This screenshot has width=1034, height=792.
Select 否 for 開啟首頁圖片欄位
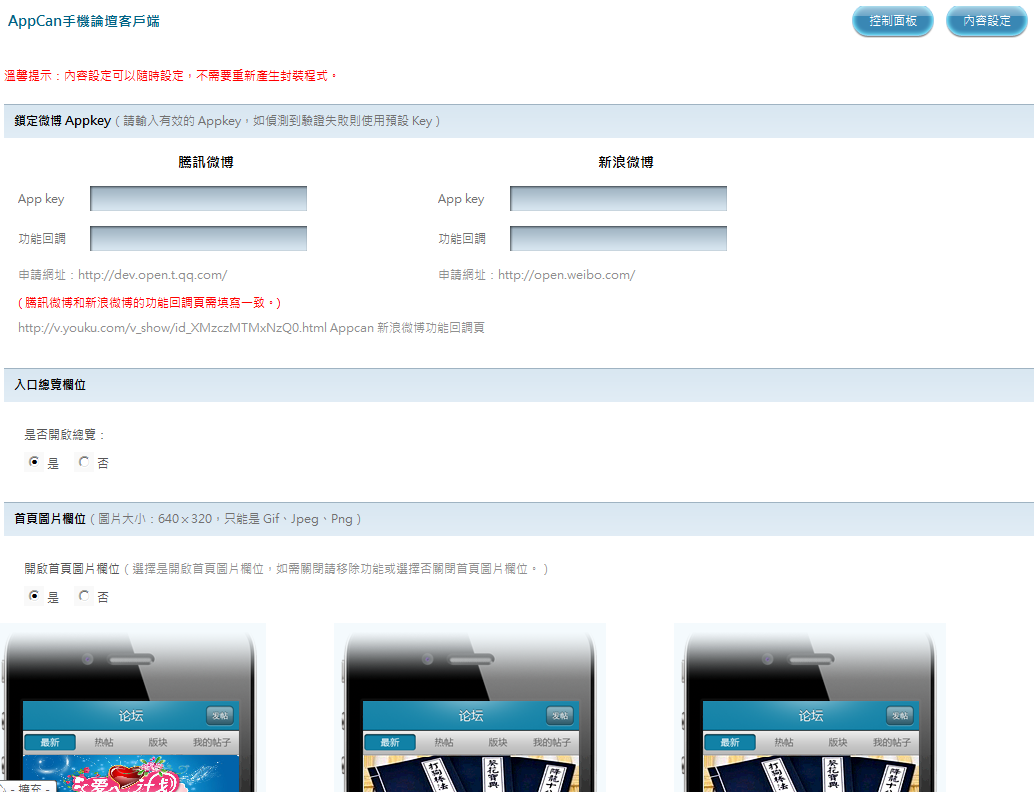coord(84,596)
